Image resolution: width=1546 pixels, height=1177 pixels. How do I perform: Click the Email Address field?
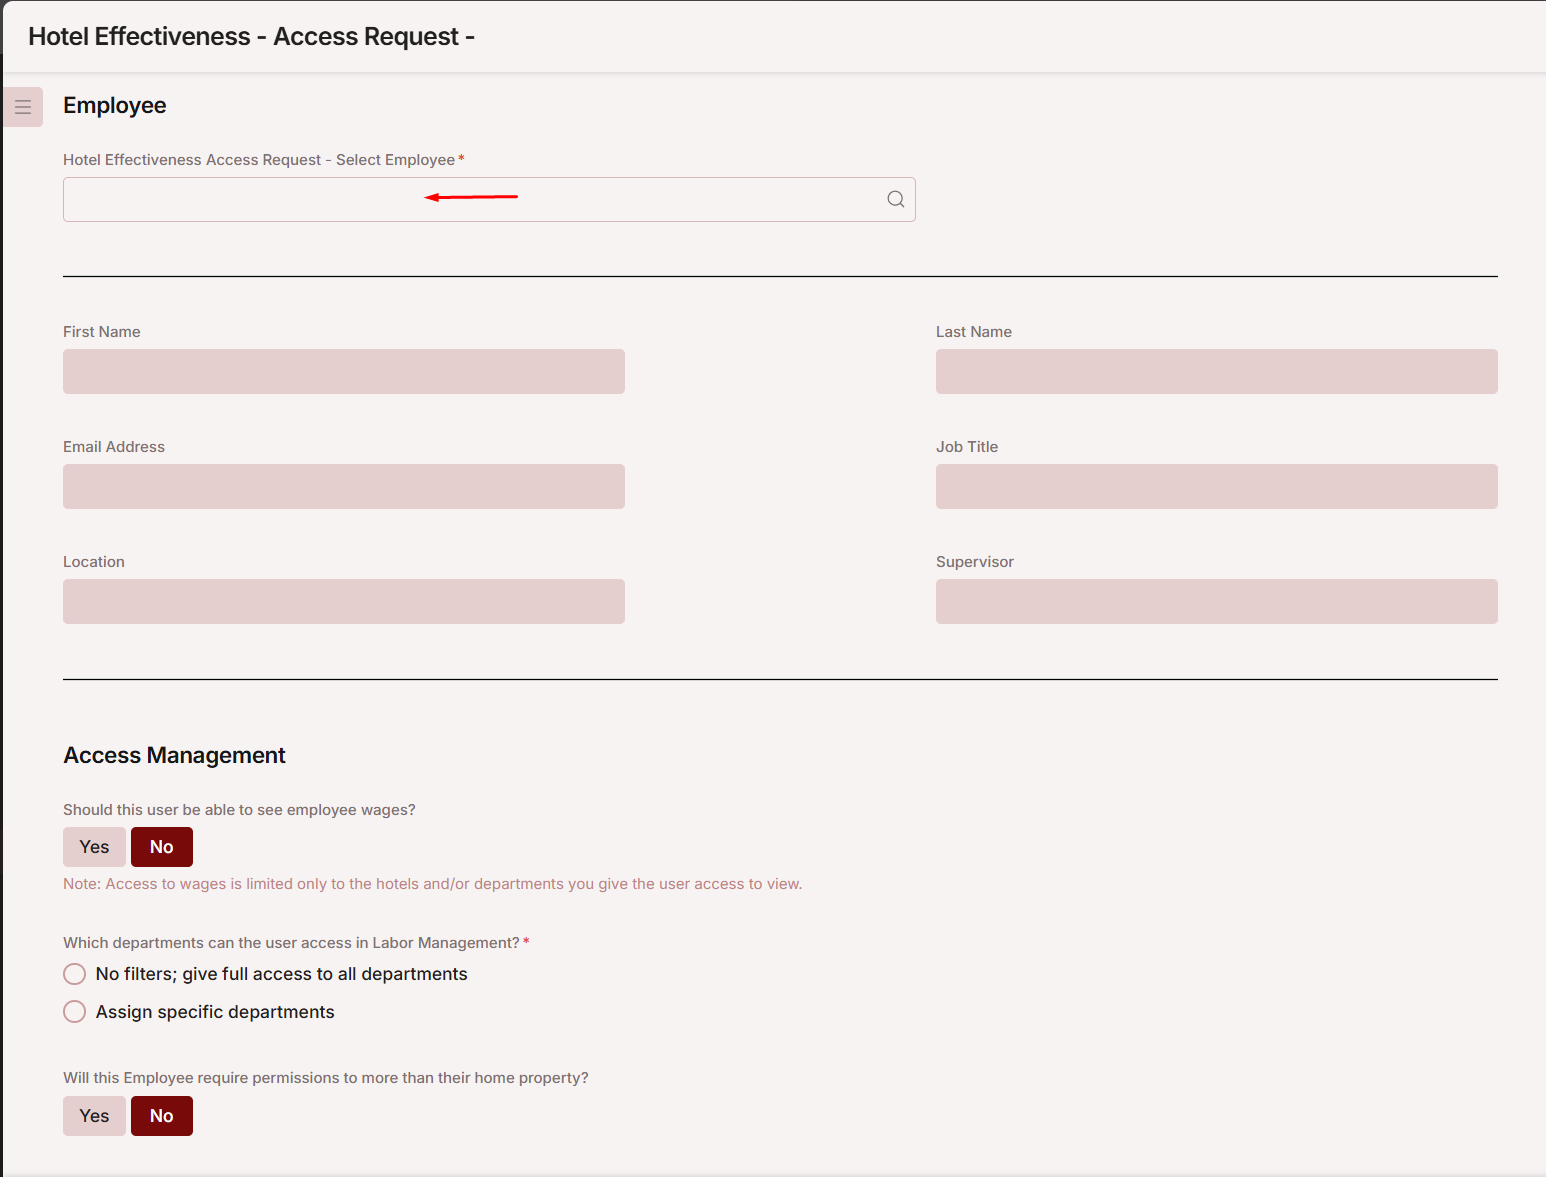[344, 486]
